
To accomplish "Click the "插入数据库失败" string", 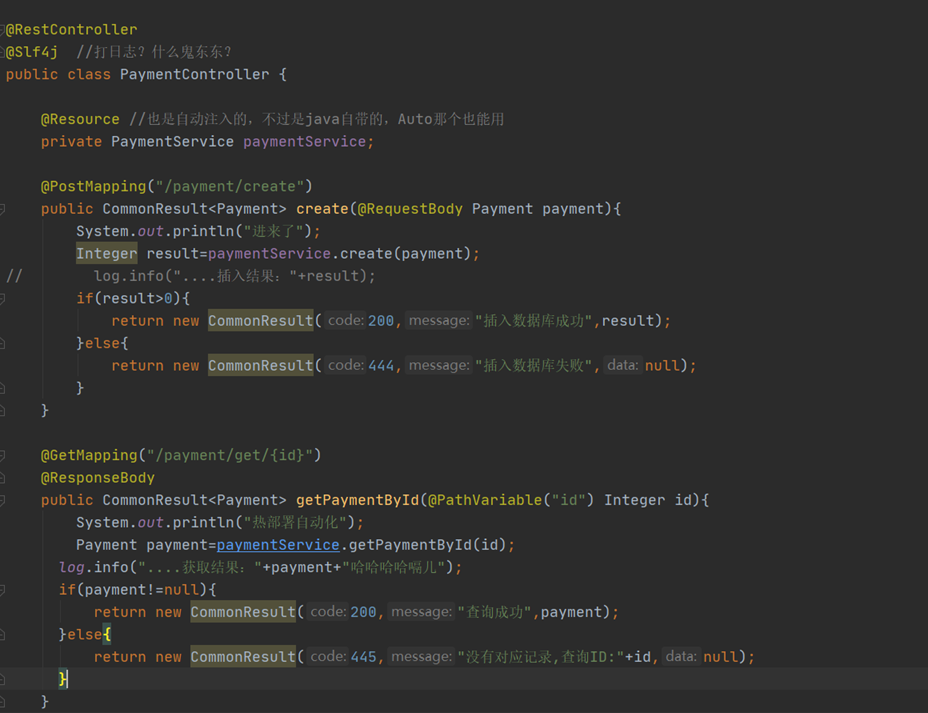I will click(x=533, y=366).
